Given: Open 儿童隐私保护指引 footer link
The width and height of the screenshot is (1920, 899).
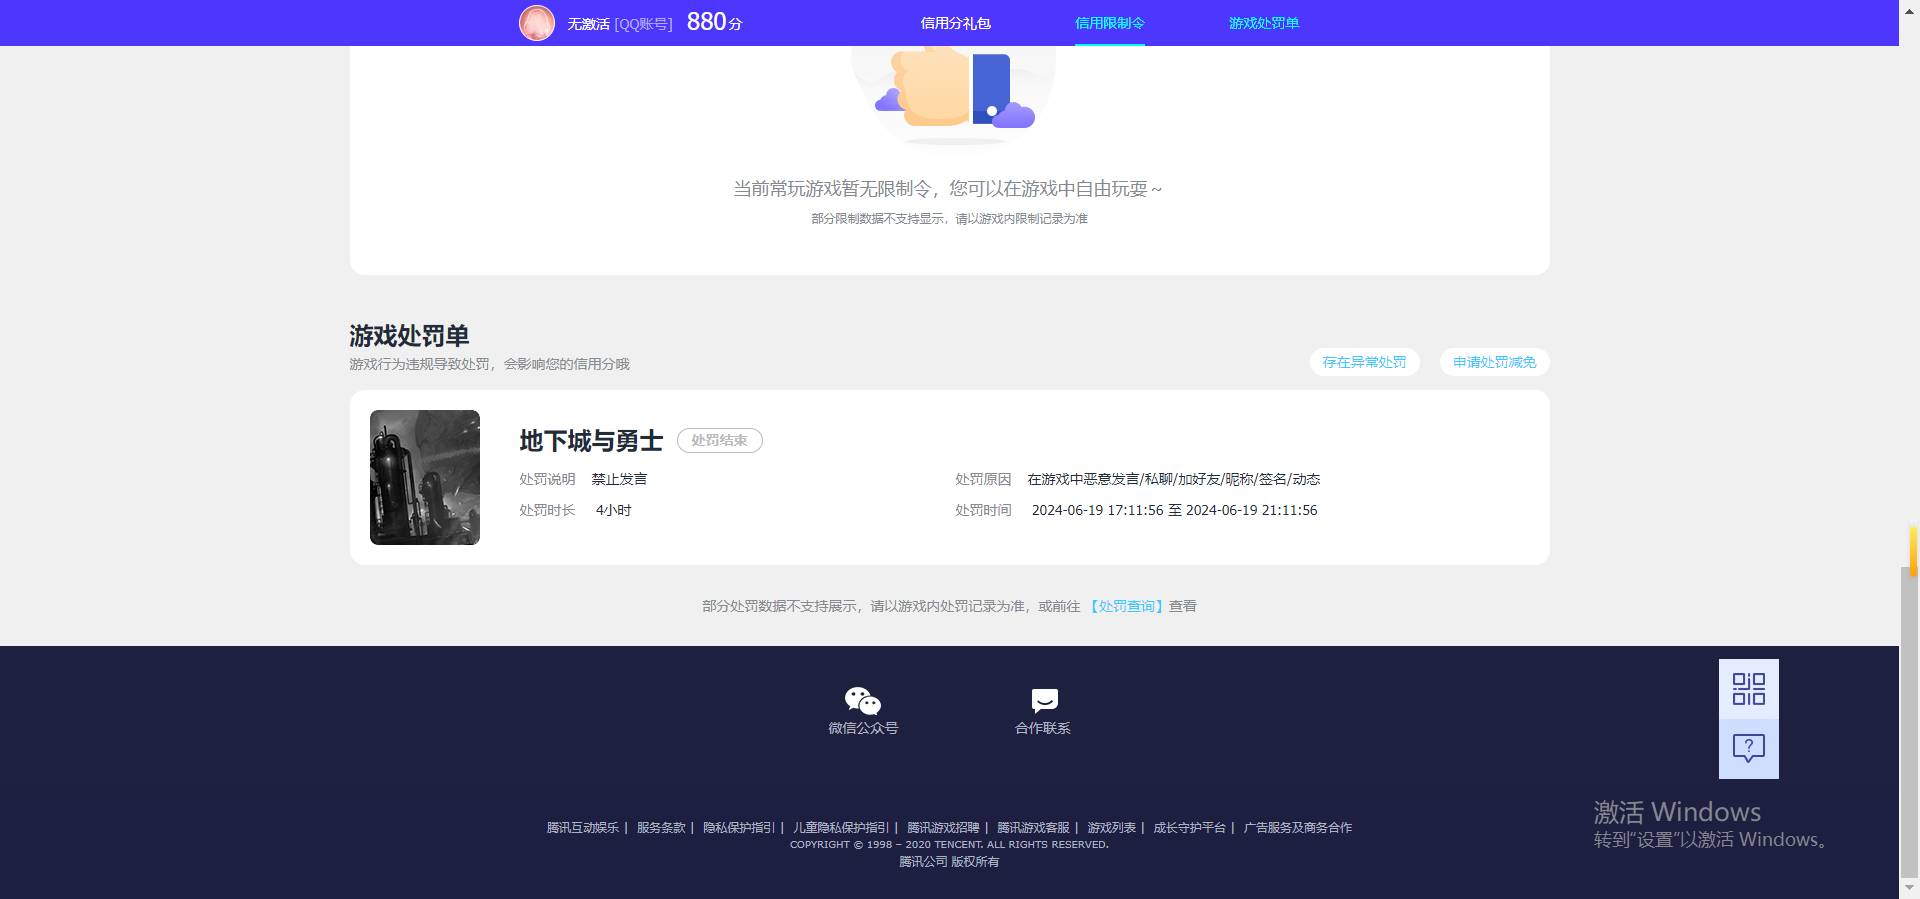Looking at the screenshot, I should pos(841,827).
